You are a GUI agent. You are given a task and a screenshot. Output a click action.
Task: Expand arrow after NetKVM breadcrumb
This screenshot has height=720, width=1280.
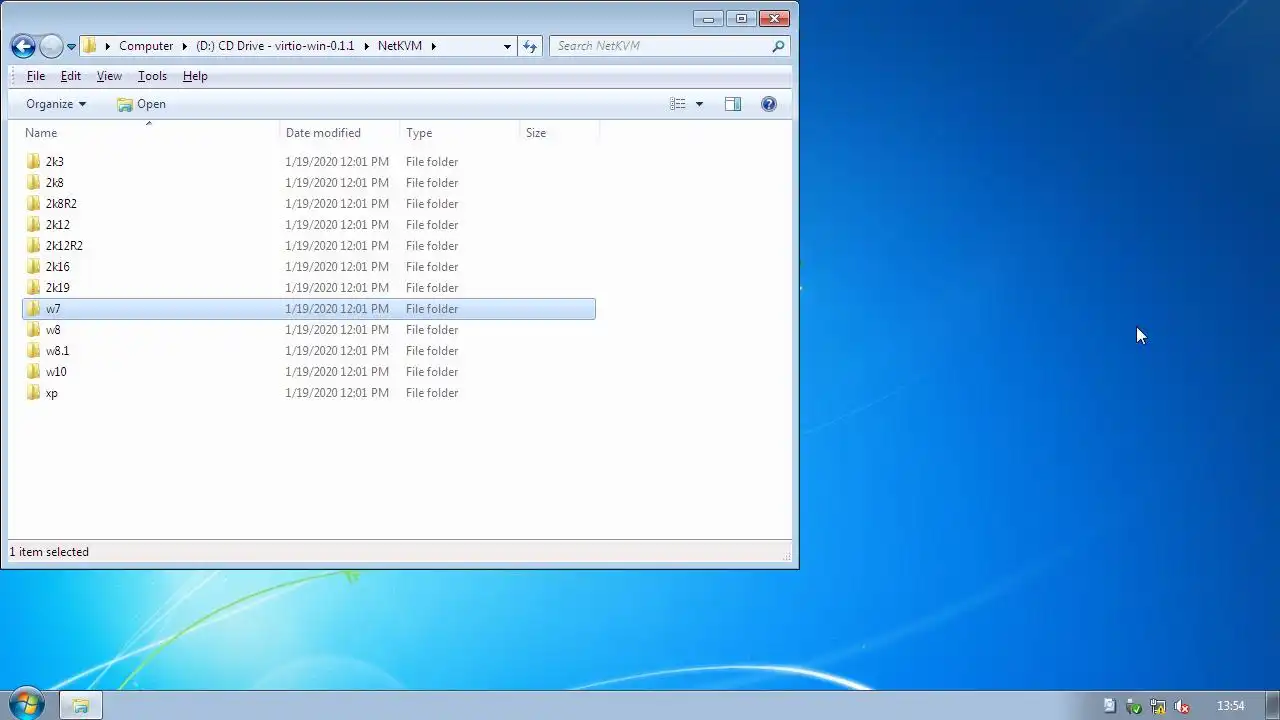[x=433, y=46]
